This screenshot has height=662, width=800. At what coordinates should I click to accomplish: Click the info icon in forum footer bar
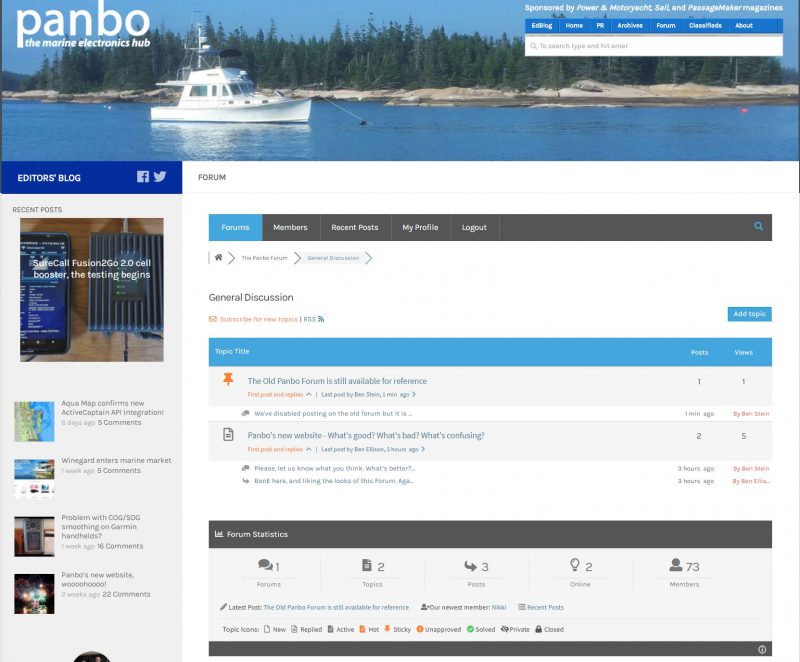(x=762, y=649)
